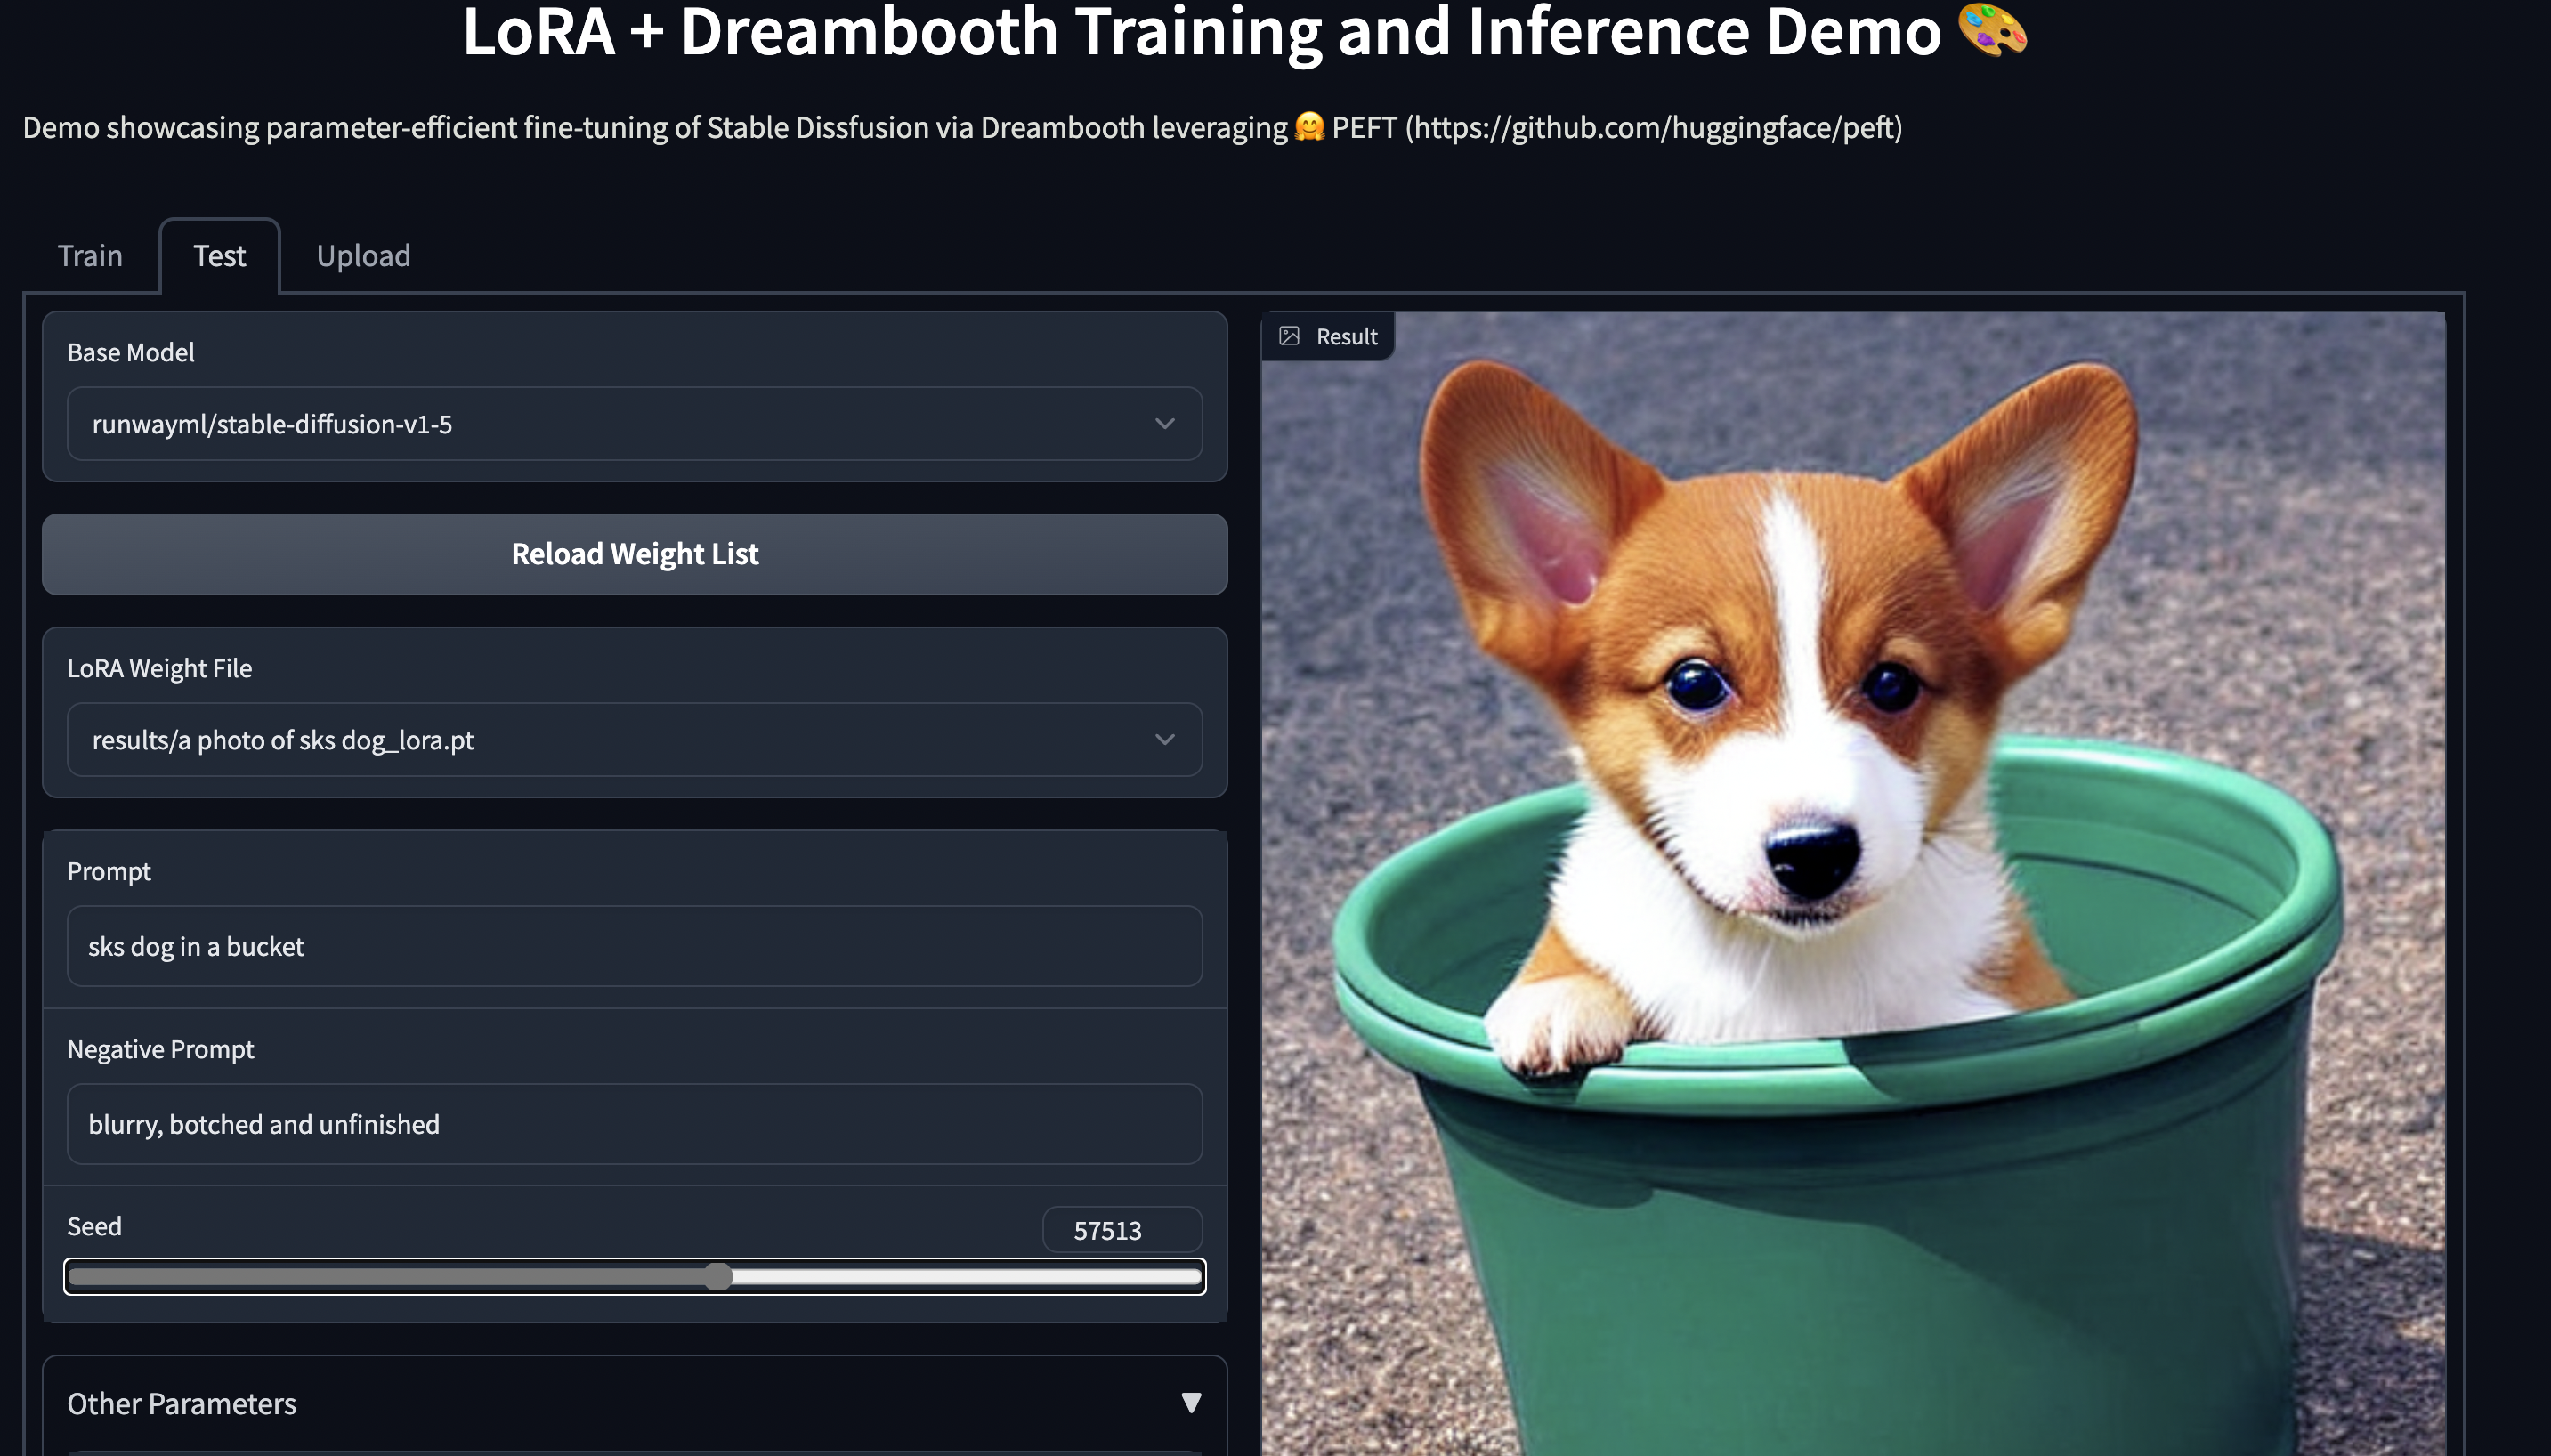This screenshot has height=1456, width=2551.
Task: Click the Seed value box showing 57513
Action: click(x=1122, y=1229)
